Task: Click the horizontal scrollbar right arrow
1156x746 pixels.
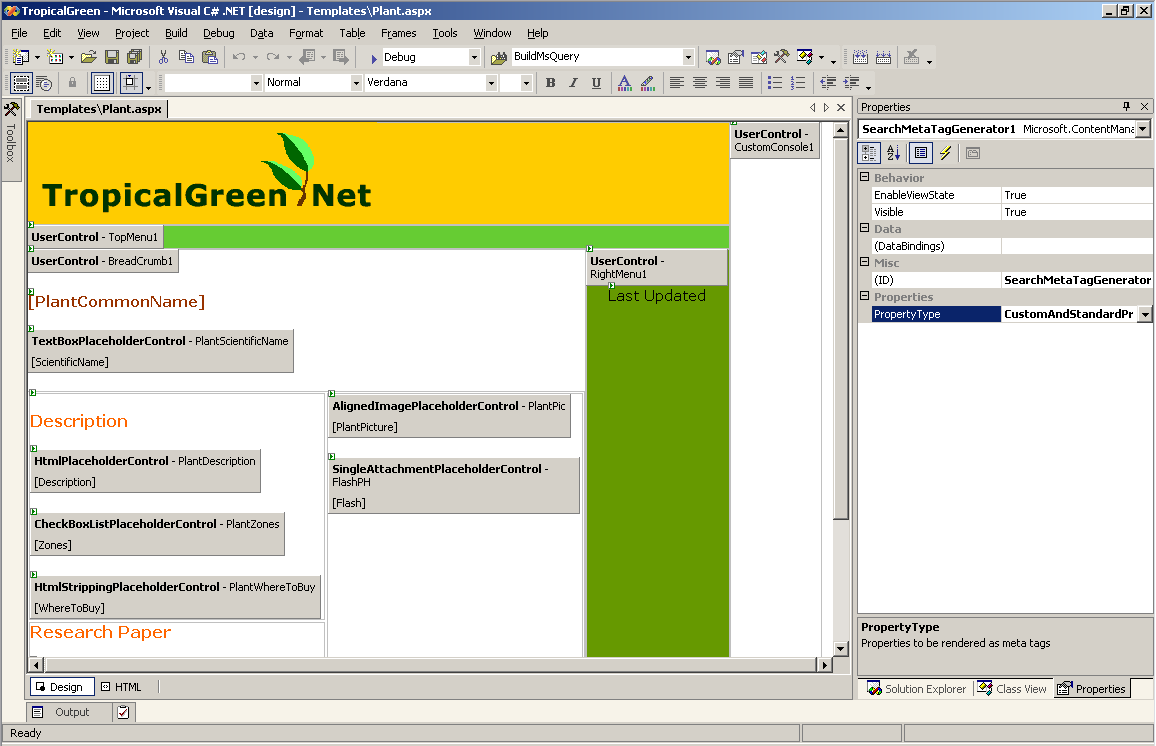Action: (x=825, y=665)
